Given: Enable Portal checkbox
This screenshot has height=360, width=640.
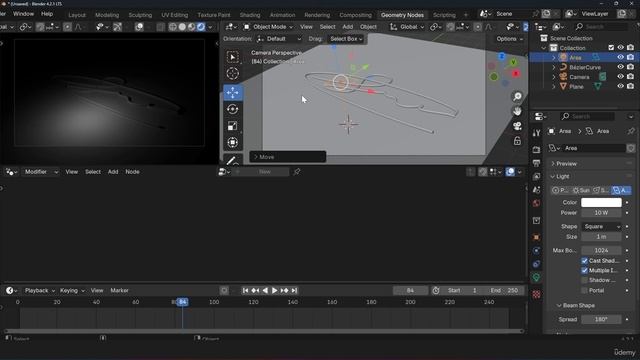Looking at the screenshot, I should 584,290.
